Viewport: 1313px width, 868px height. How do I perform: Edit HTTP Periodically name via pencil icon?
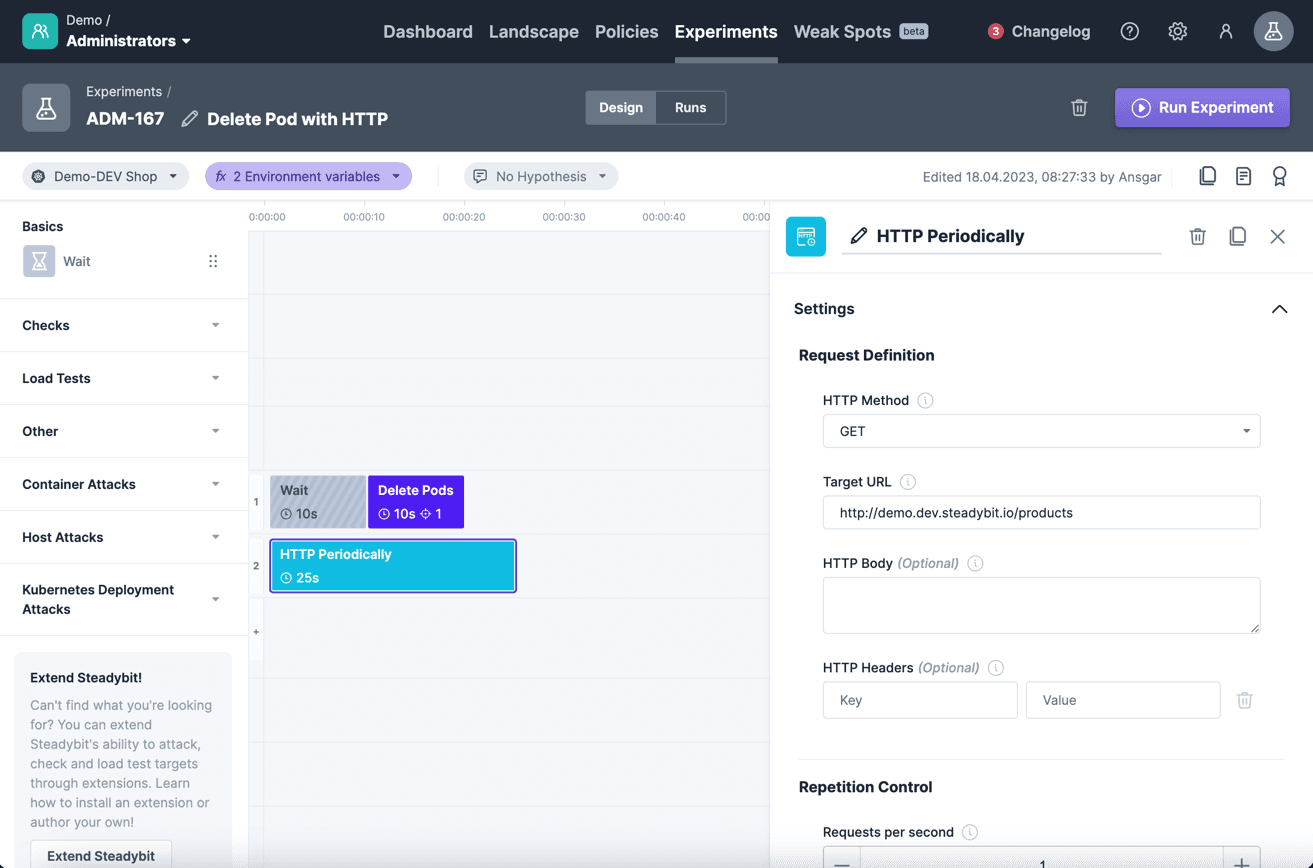pyautogui.click(x=858, y=236)
